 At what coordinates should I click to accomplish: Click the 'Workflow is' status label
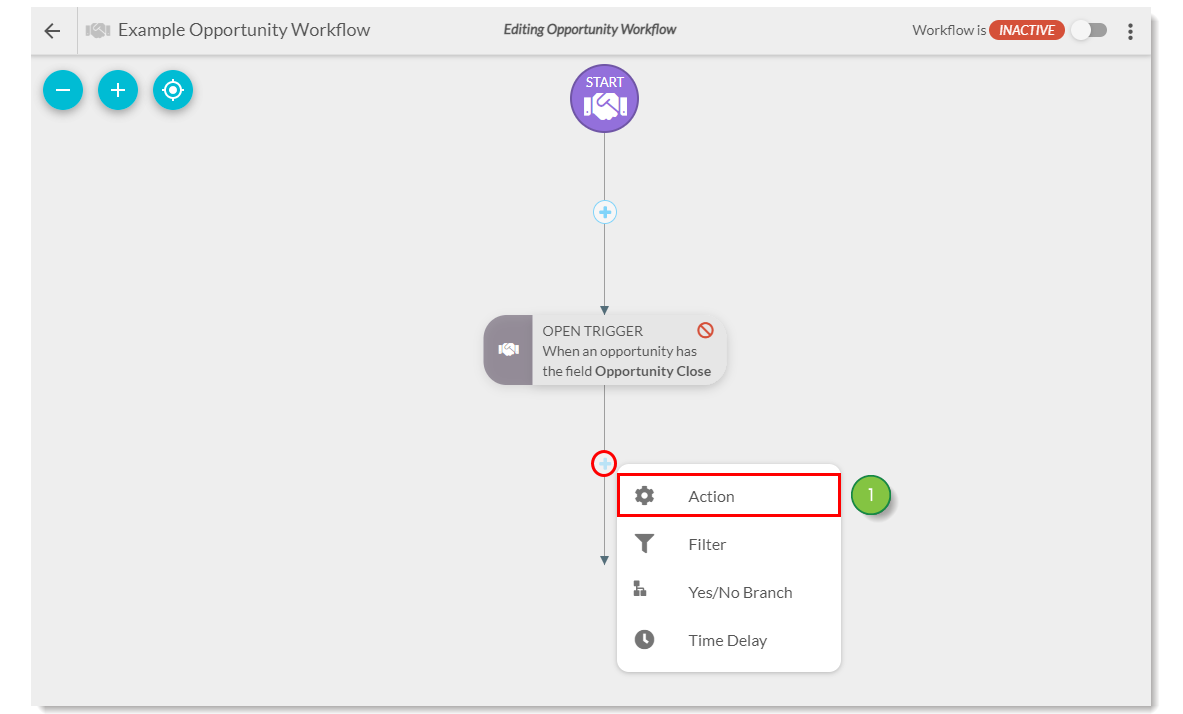949,30
